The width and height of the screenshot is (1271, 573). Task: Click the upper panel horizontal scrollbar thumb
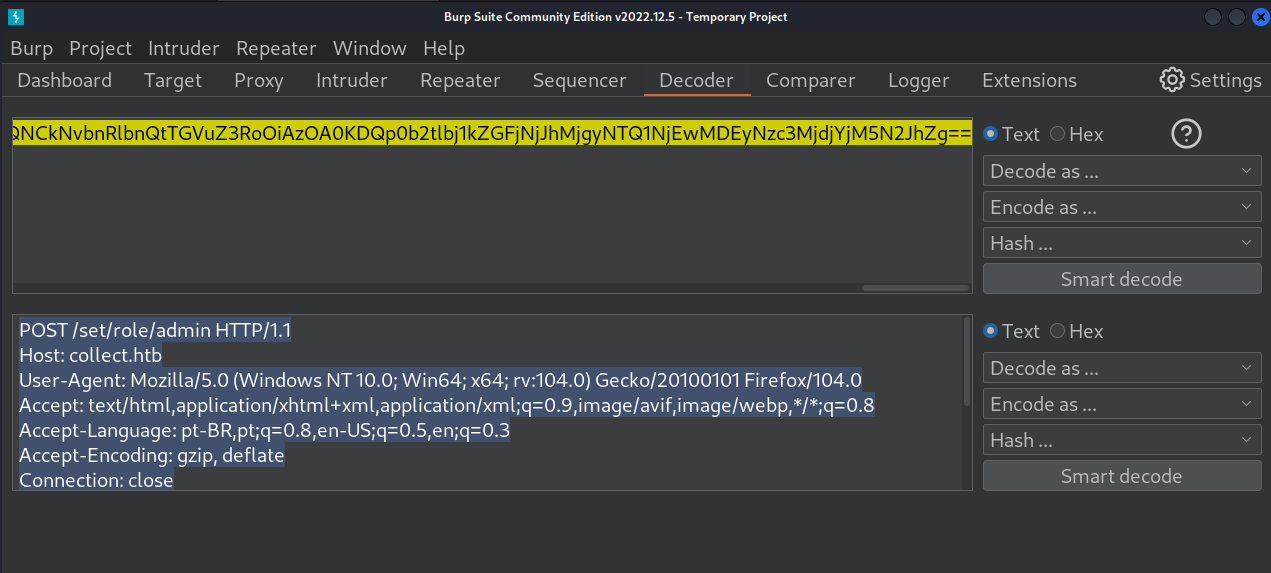pos(915,288)
